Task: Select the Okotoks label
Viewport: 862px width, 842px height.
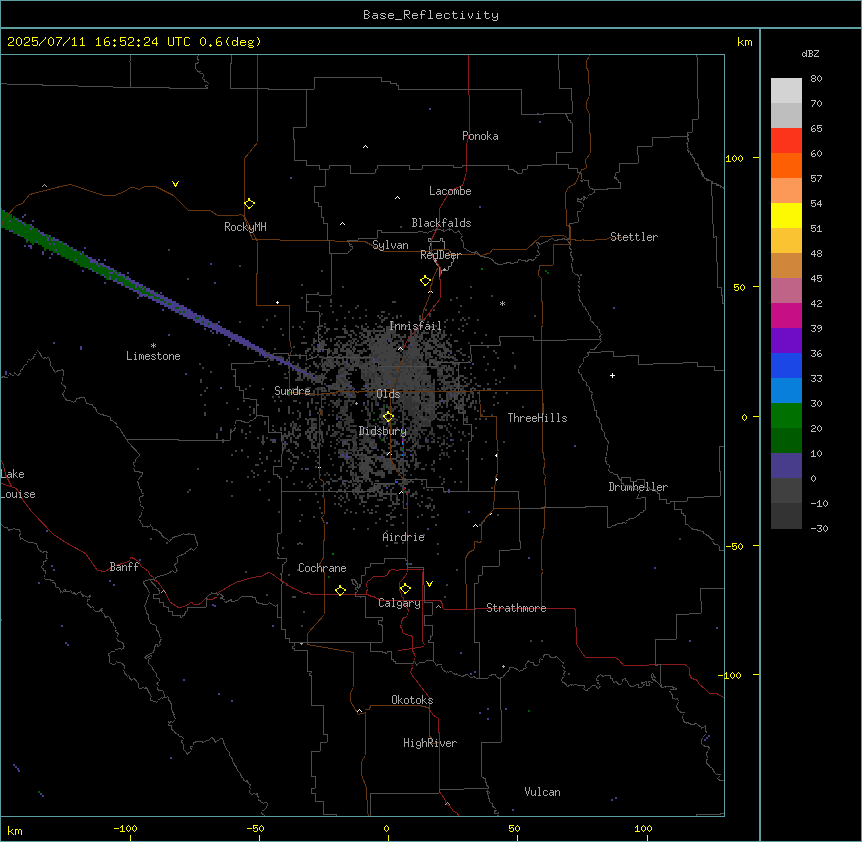Action: [412, 700]
